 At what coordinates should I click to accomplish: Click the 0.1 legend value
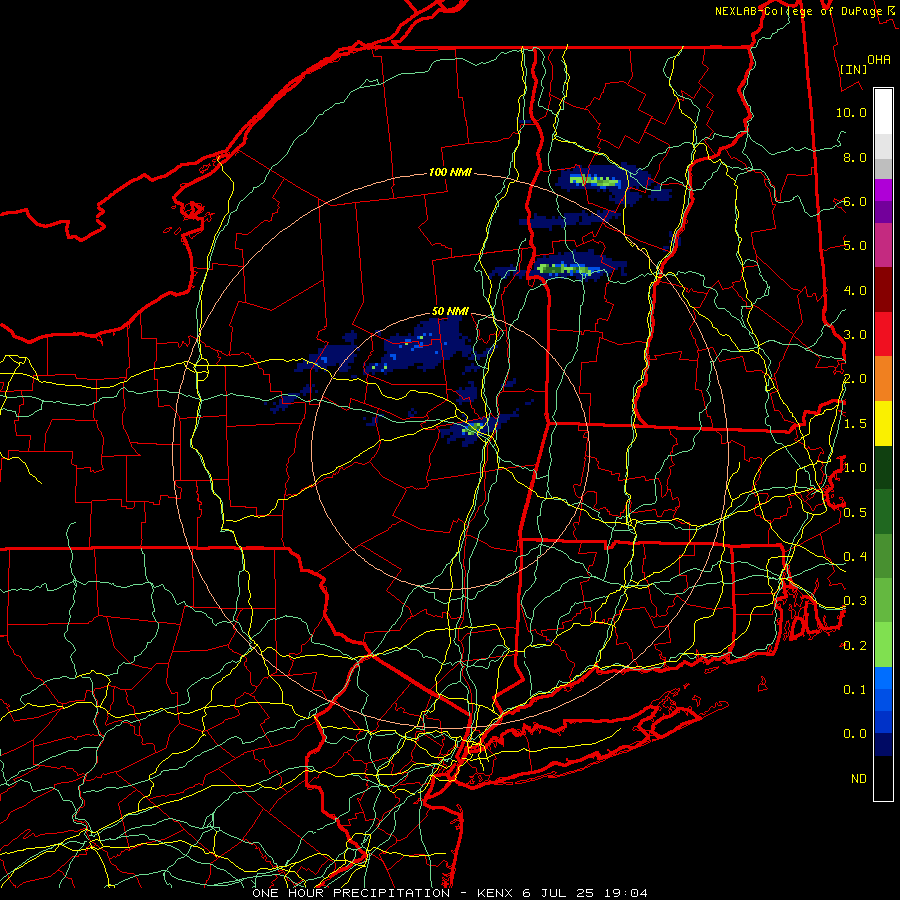(855, 689)
